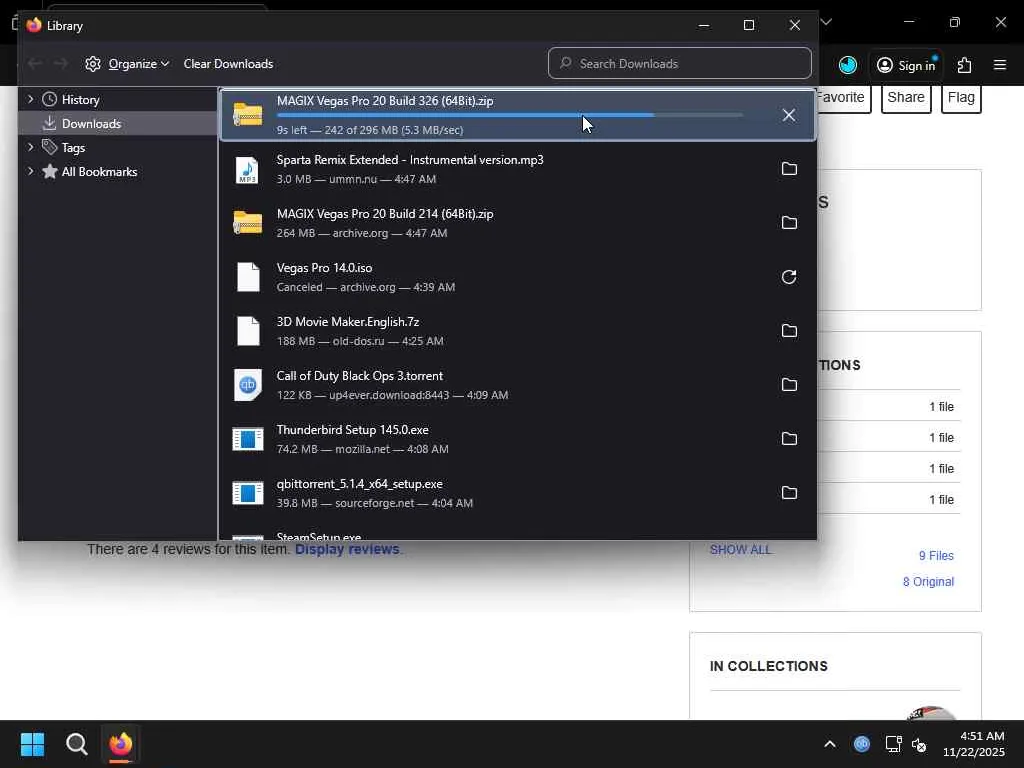Expand the All Bookmarks tree node
The image size is (1024, 768).
pyautogui.click(x=31, y=171)
